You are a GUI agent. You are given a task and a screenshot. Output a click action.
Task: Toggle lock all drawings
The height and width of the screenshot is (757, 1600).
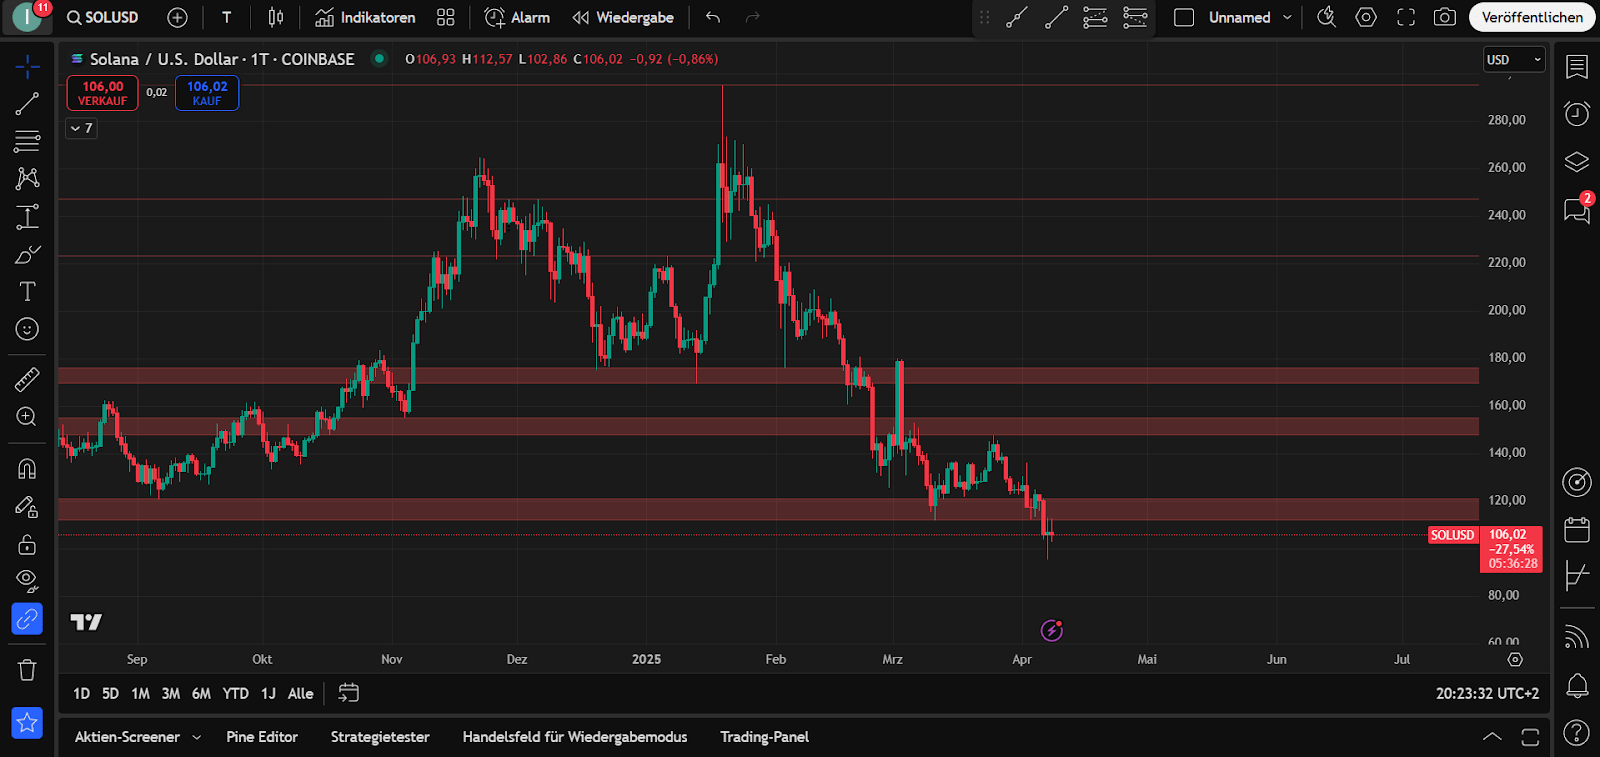coord(27,544)
